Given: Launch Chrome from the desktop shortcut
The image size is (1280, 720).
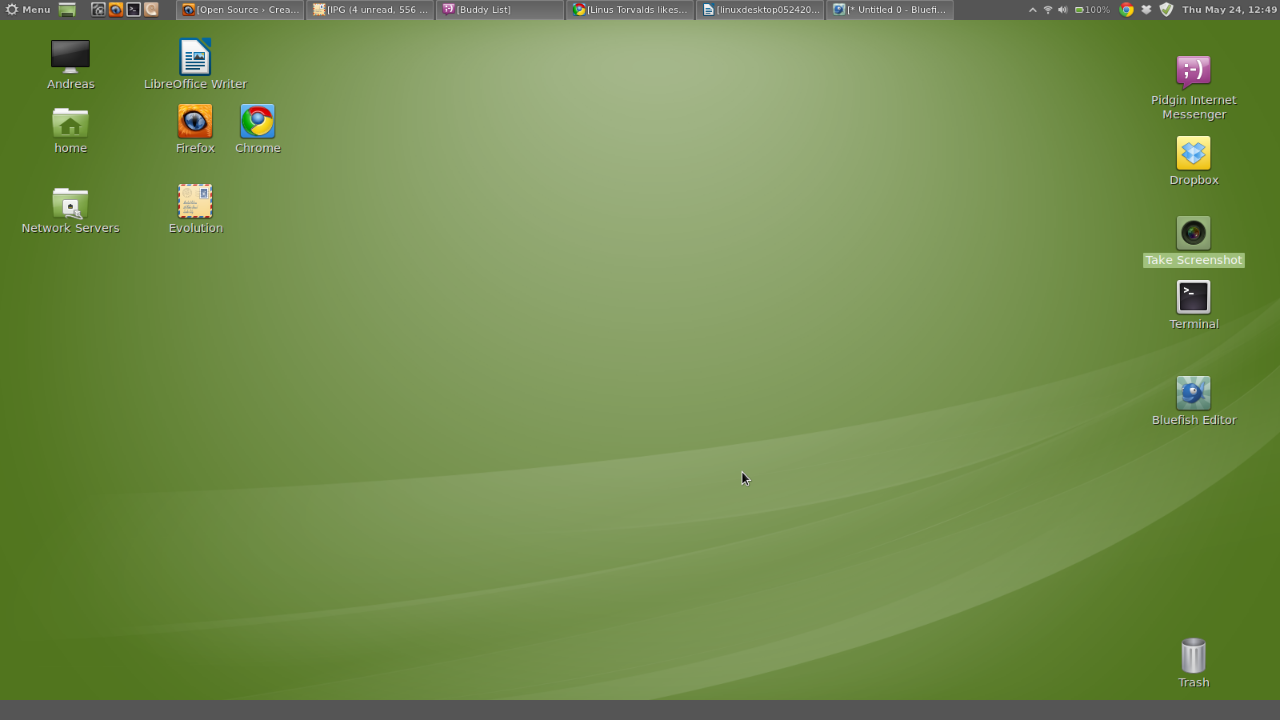Looking at the screenshot, I should (x=257, y=122).
